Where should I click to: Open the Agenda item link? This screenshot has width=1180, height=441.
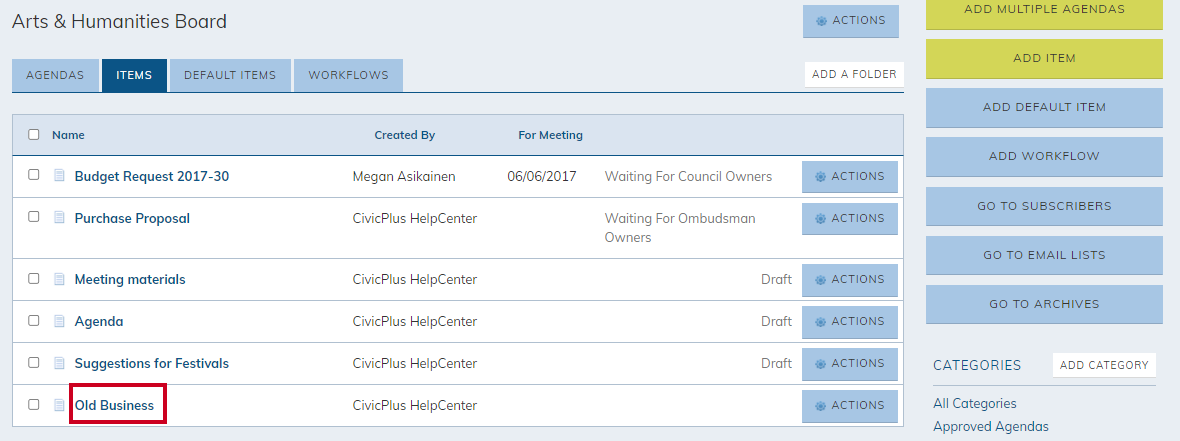point(99,322)
